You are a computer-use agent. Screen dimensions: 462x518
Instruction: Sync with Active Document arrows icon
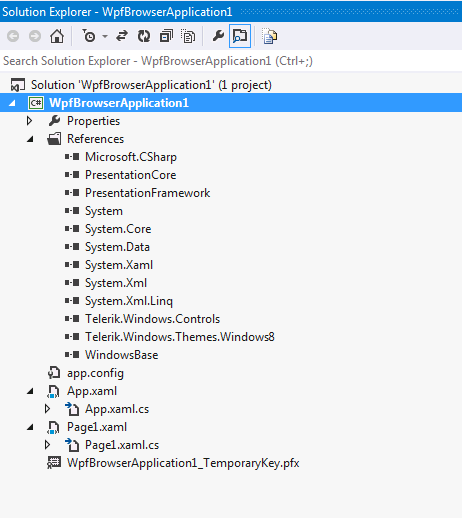(x=122, y=36)
